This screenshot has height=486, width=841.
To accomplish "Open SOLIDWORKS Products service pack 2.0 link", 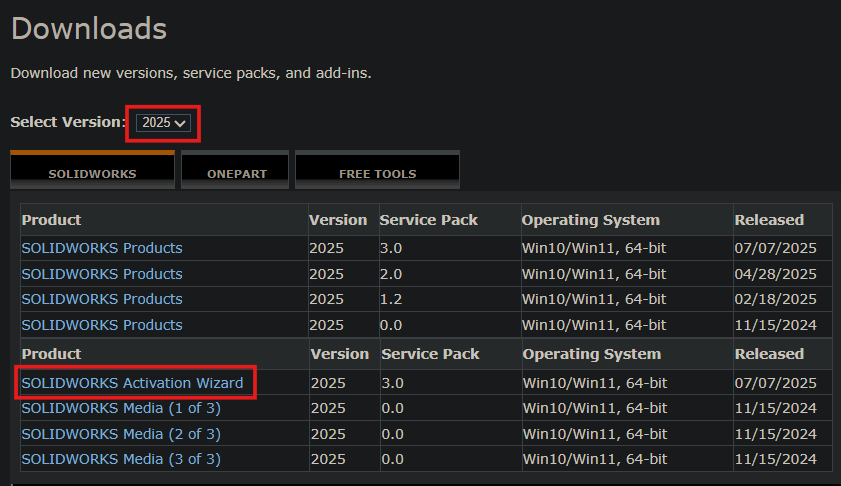I will 102,274.
